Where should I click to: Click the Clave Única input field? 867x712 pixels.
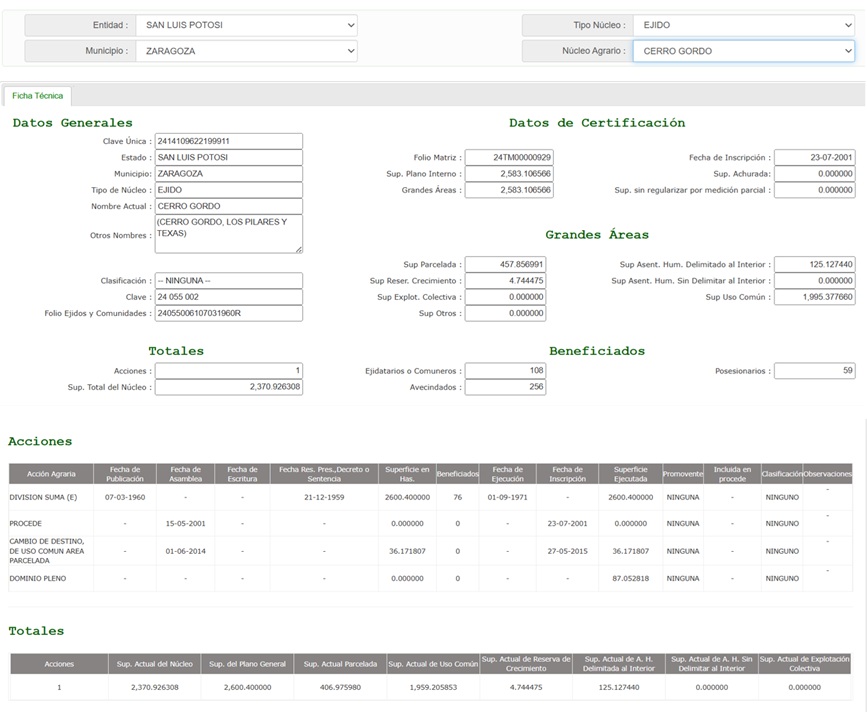point(229,141)
